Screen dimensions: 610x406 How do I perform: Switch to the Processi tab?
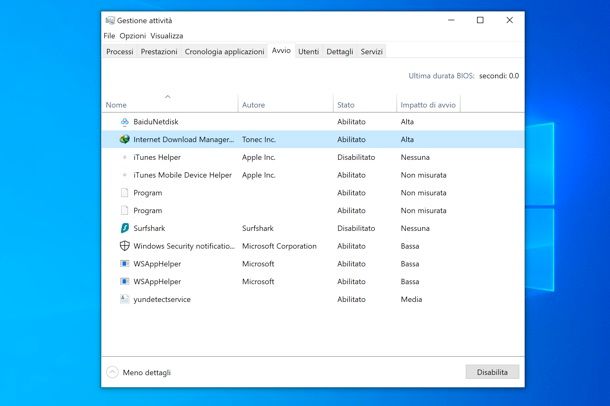(120, 51)
